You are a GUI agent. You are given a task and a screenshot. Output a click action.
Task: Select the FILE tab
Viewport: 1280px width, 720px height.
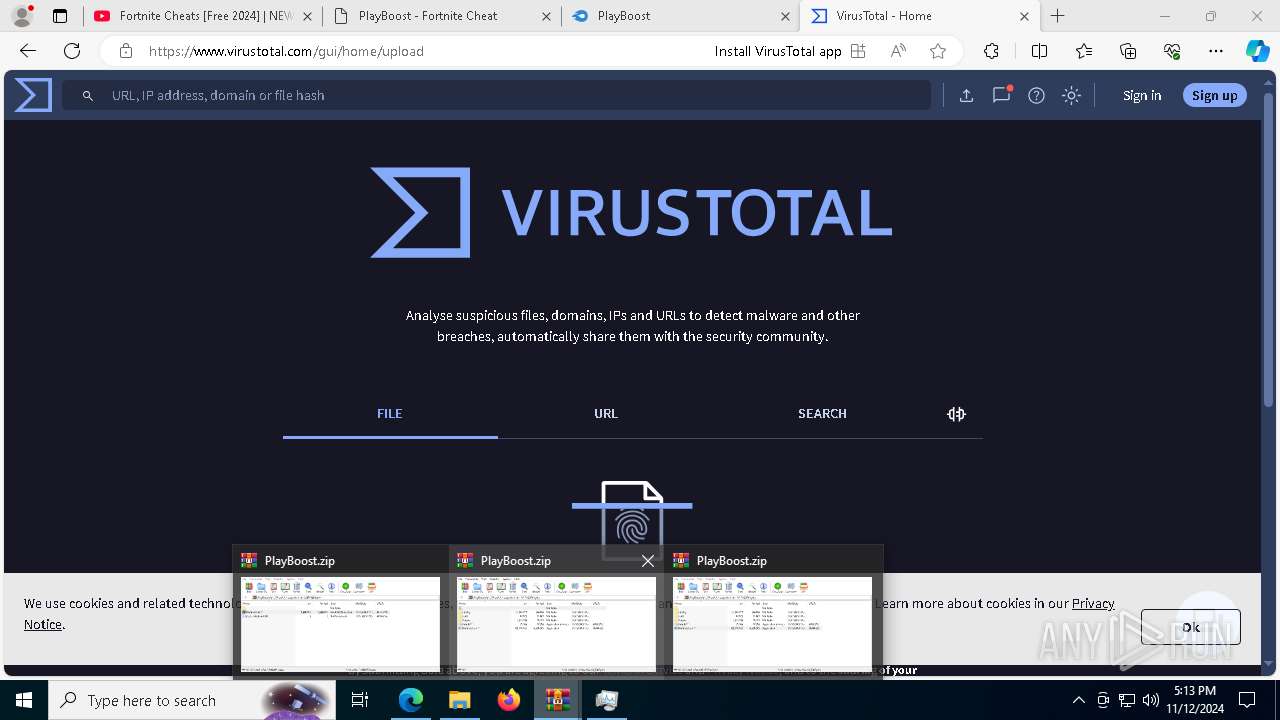(390, 413)
